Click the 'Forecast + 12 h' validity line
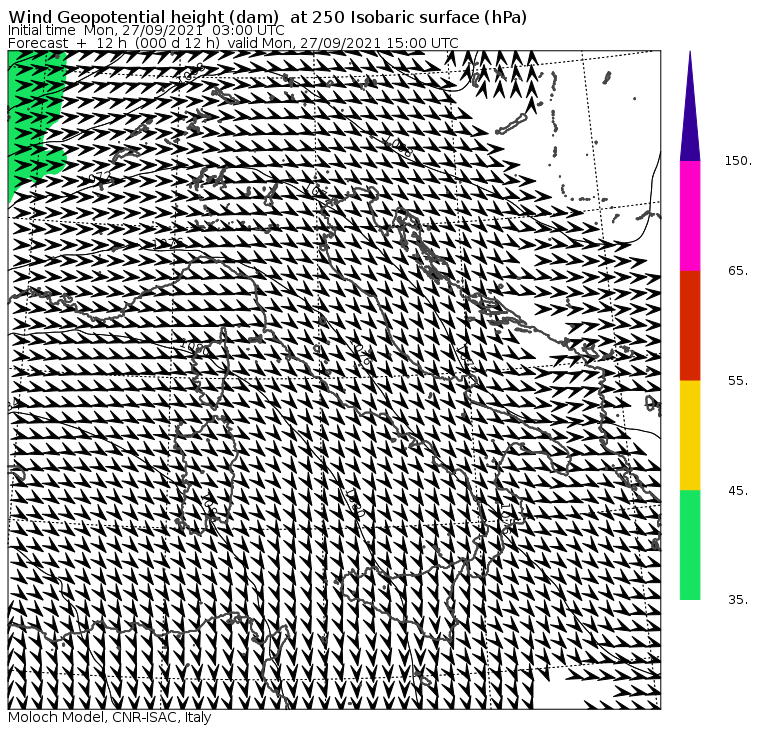The image size is (760, 731). (x=233, y=43)
